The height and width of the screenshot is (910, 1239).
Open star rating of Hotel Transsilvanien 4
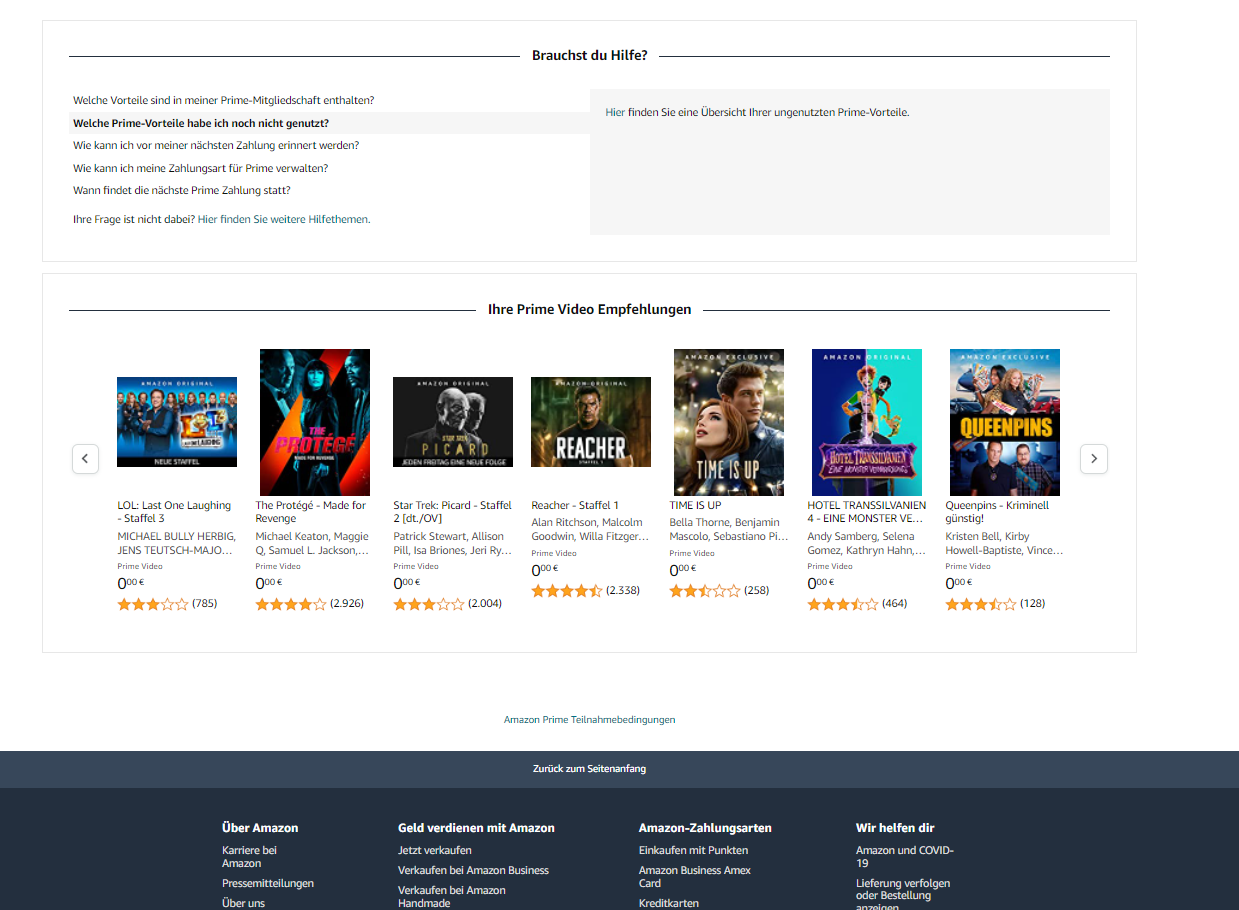843,604
